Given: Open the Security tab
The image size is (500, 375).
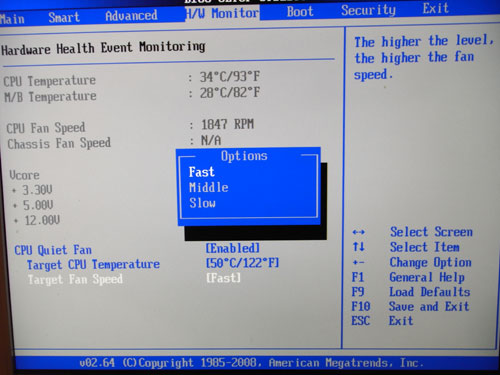Looking at the screenshot, I should click(x=368, y=10).
